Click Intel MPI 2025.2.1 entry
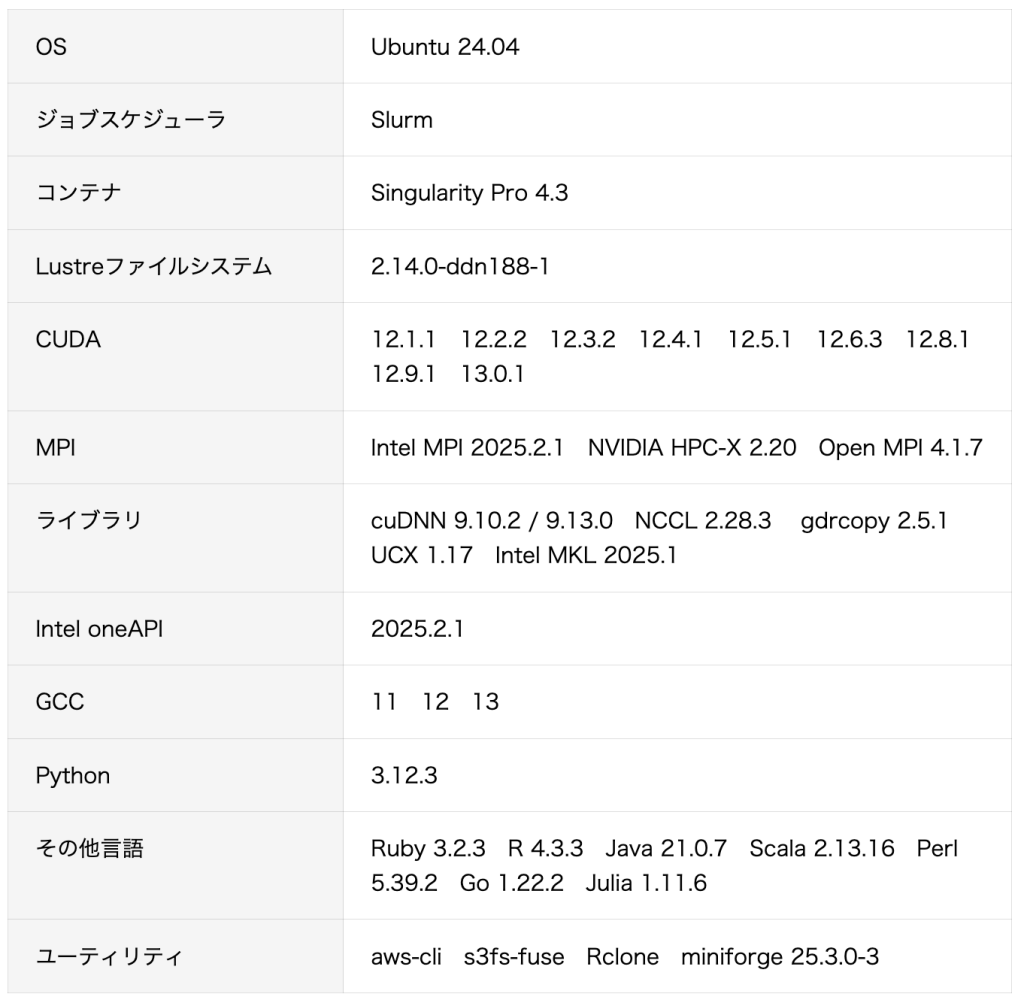 coord(468,447)
